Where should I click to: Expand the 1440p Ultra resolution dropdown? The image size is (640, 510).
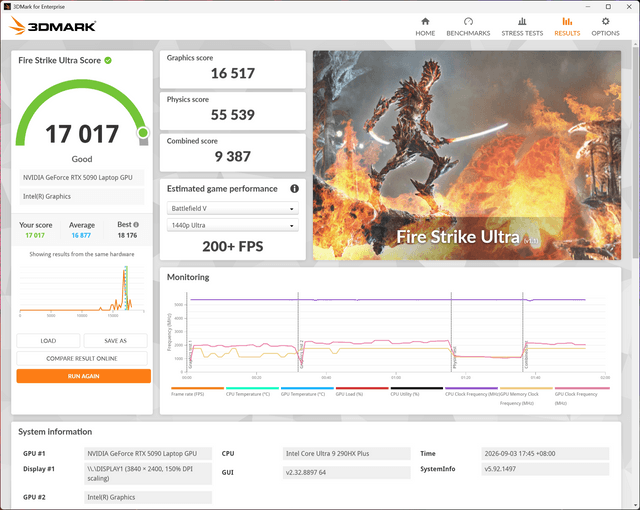click(x=233, y=225)
